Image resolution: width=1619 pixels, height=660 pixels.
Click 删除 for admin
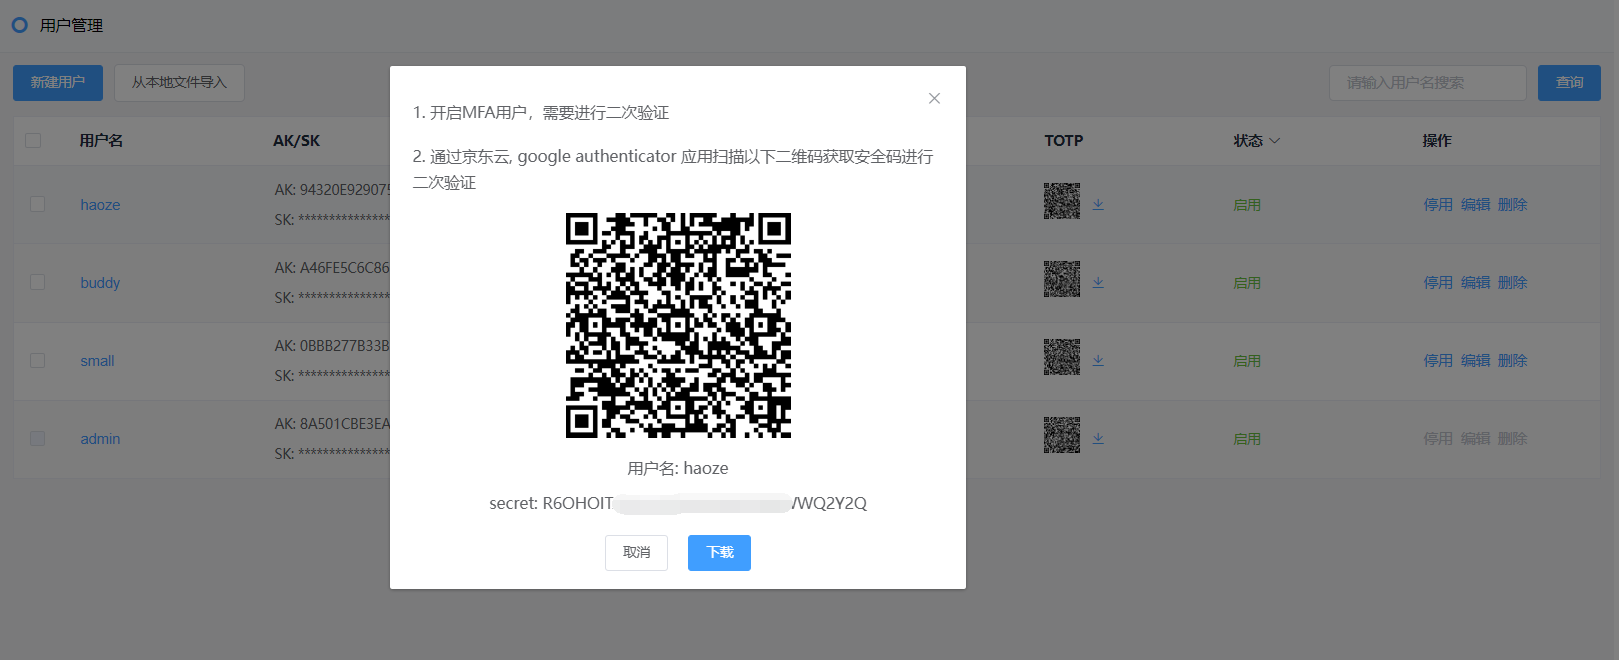coord(1512,438)
